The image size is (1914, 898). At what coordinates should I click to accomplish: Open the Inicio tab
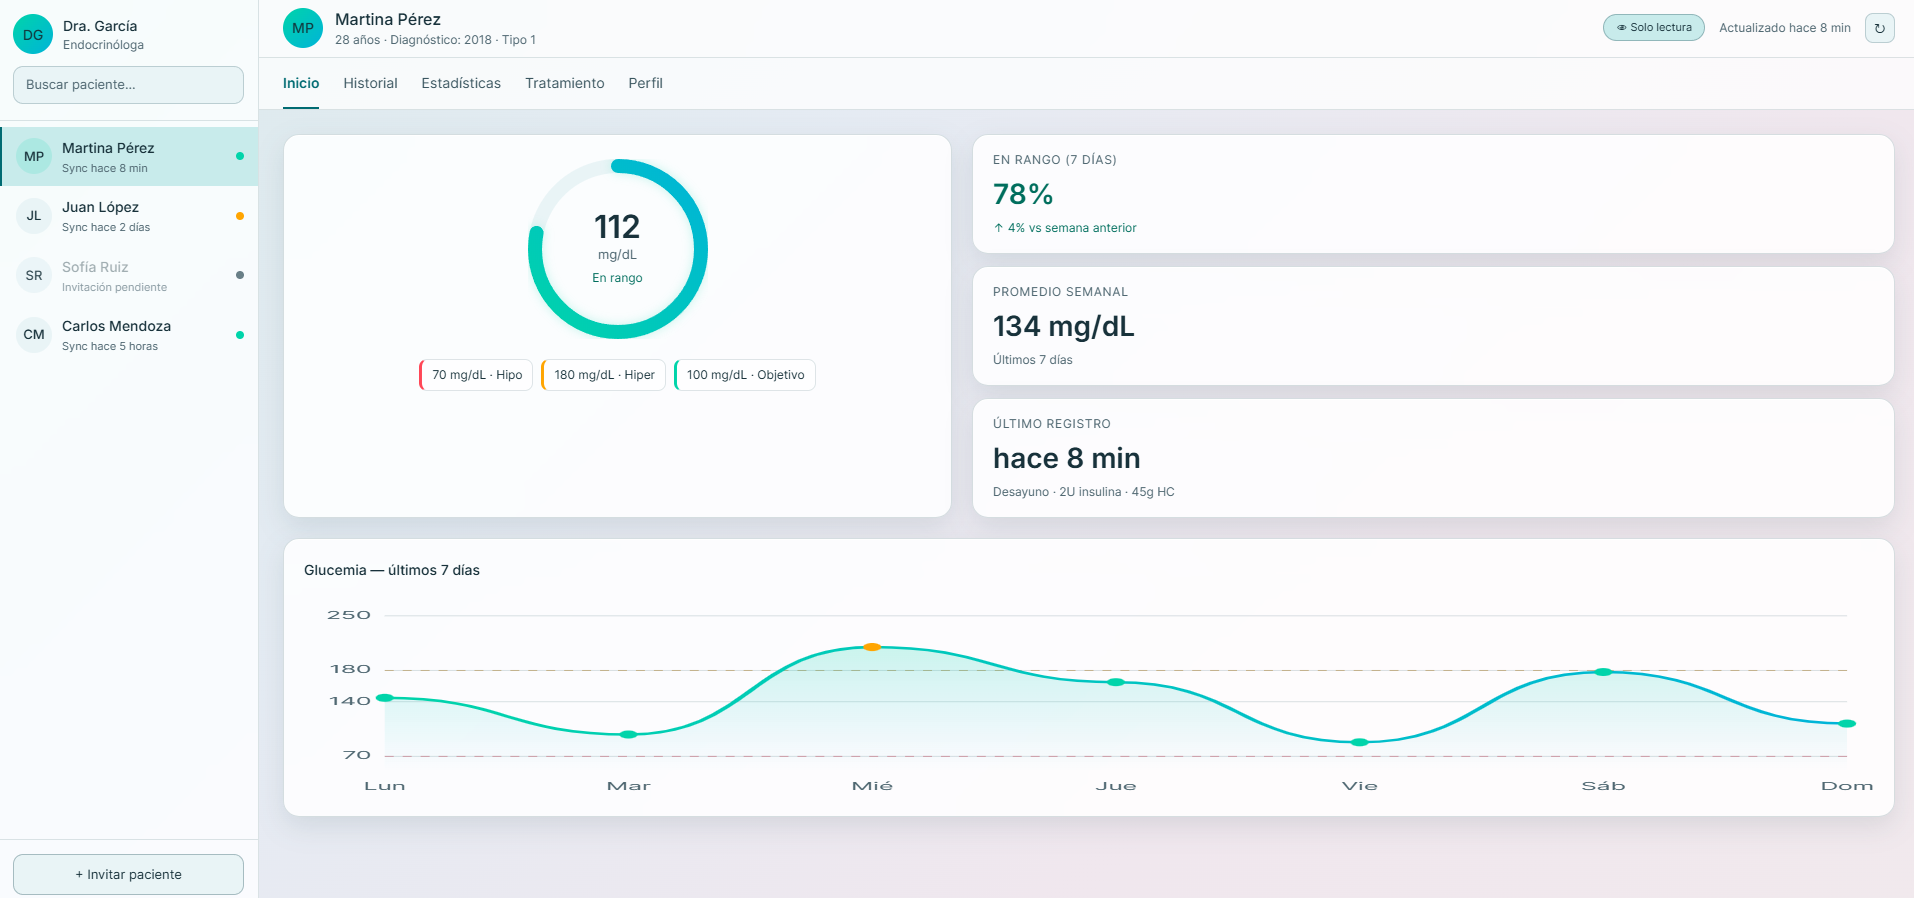pyautogui.click(x=301, y=83)
